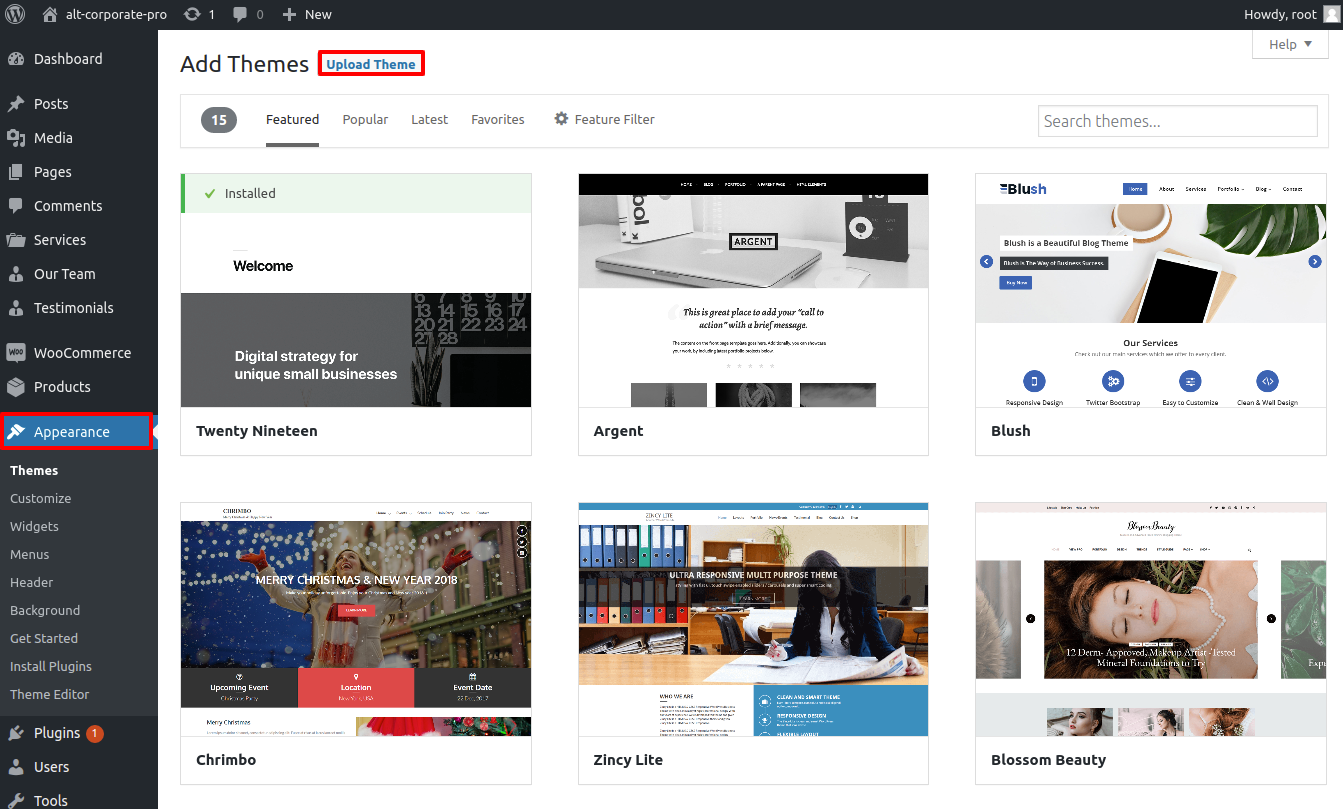Switch to the Popular tab
Screen dimensions: 1343x809
(365, 119)
